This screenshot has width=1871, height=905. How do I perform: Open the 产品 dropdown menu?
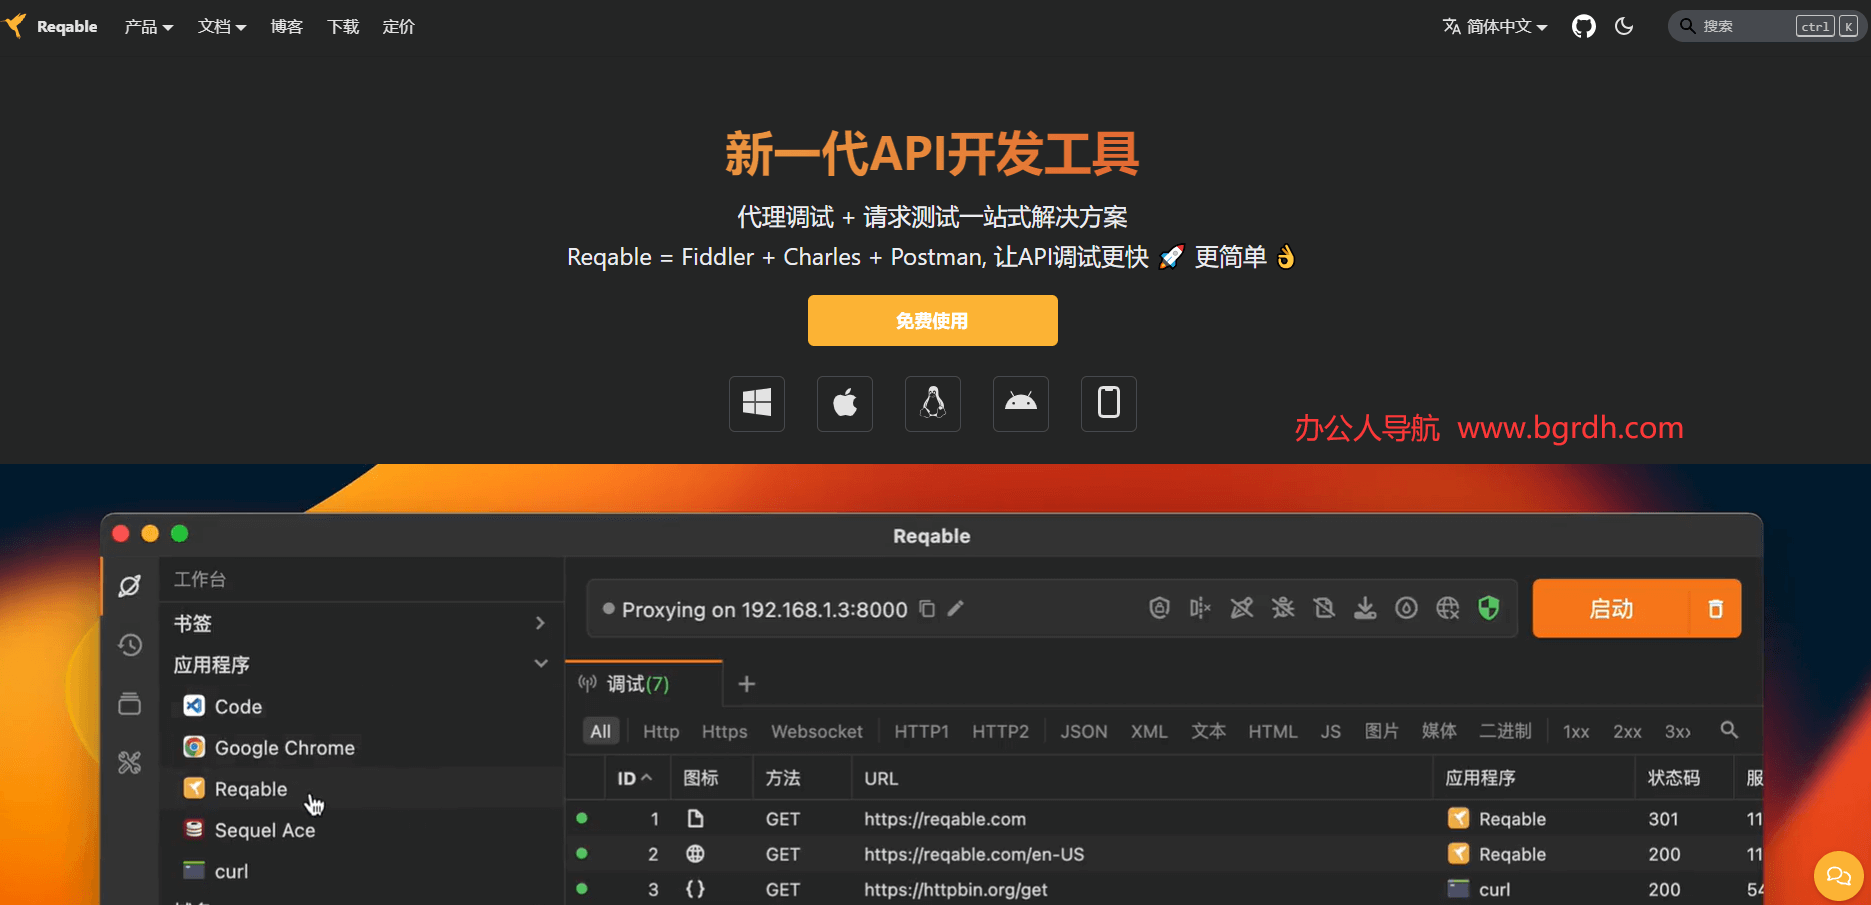(x=148, y=26)
